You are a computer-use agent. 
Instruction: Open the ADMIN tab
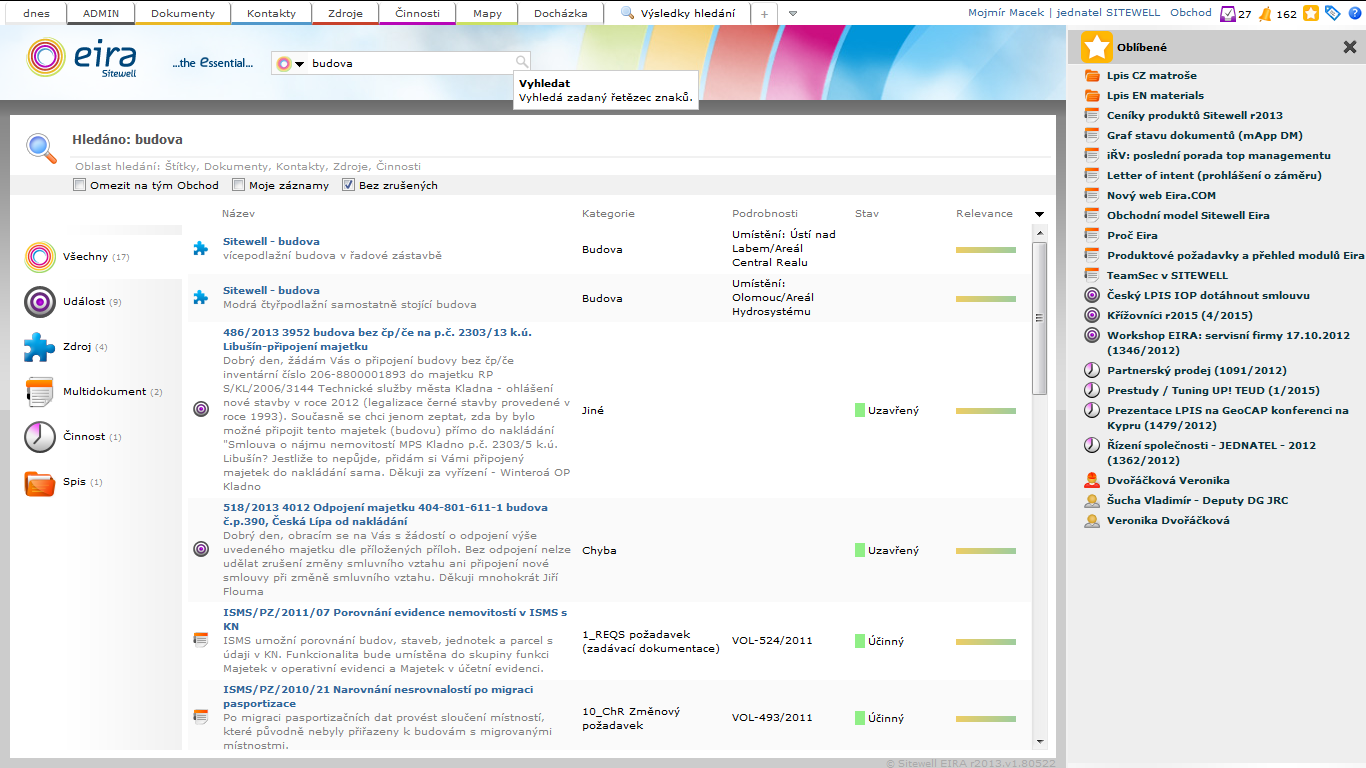[100, 14]
